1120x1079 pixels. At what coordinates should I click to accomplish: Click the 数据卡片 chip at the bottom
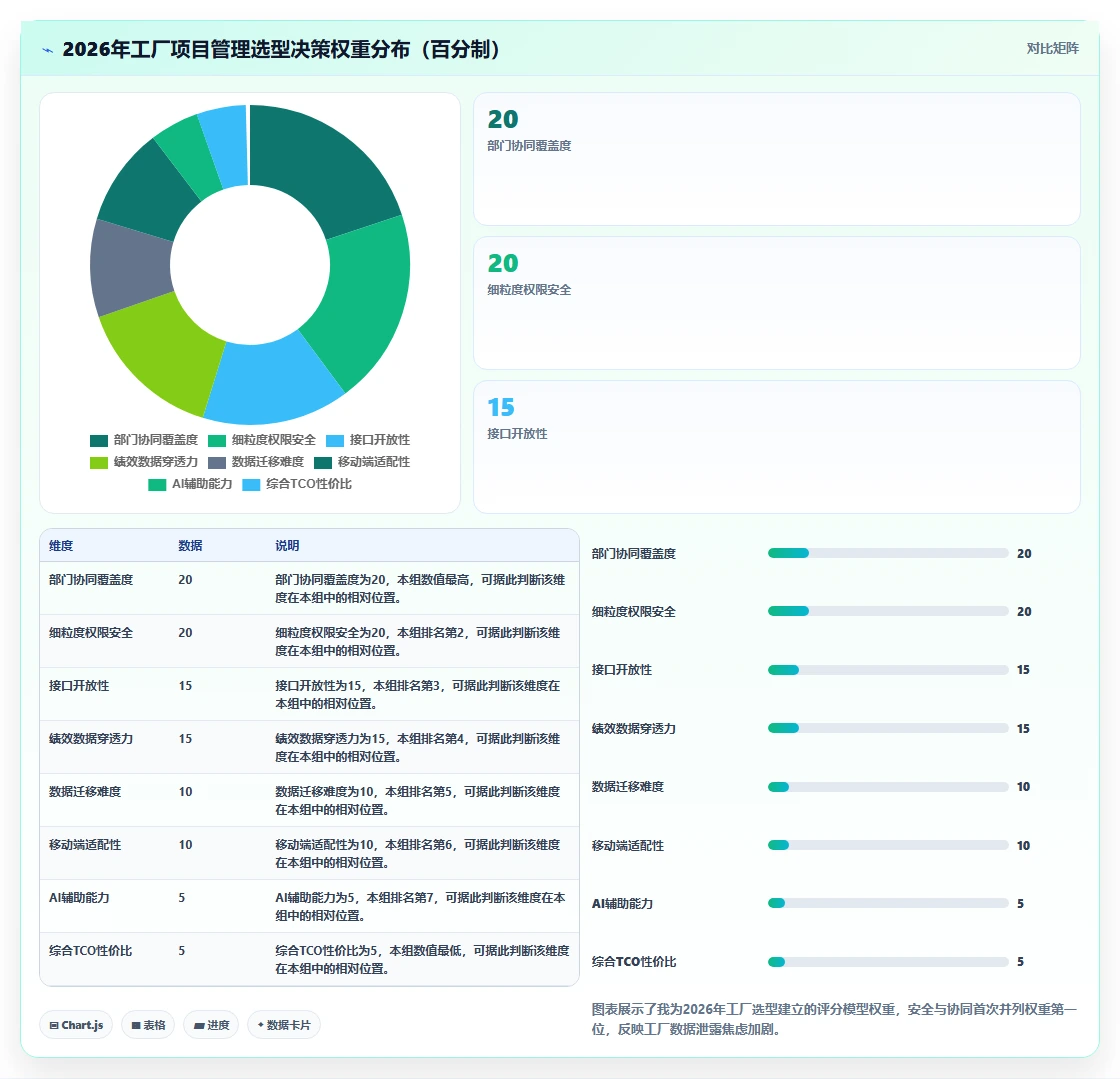tap(284, 1025)
